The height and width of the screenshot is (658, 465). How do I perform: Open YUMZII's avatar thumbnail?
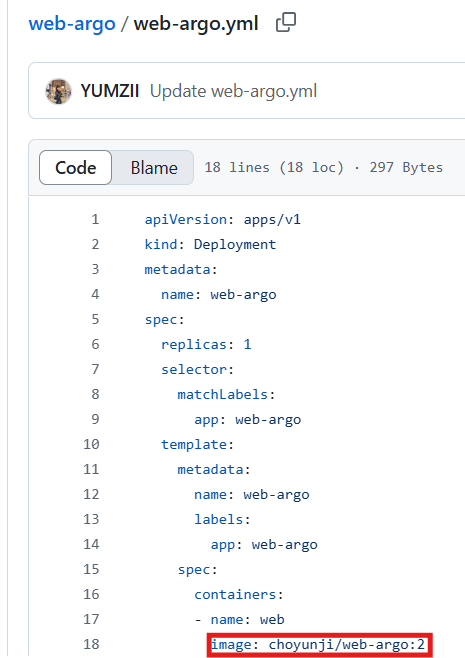pos(58,91)
